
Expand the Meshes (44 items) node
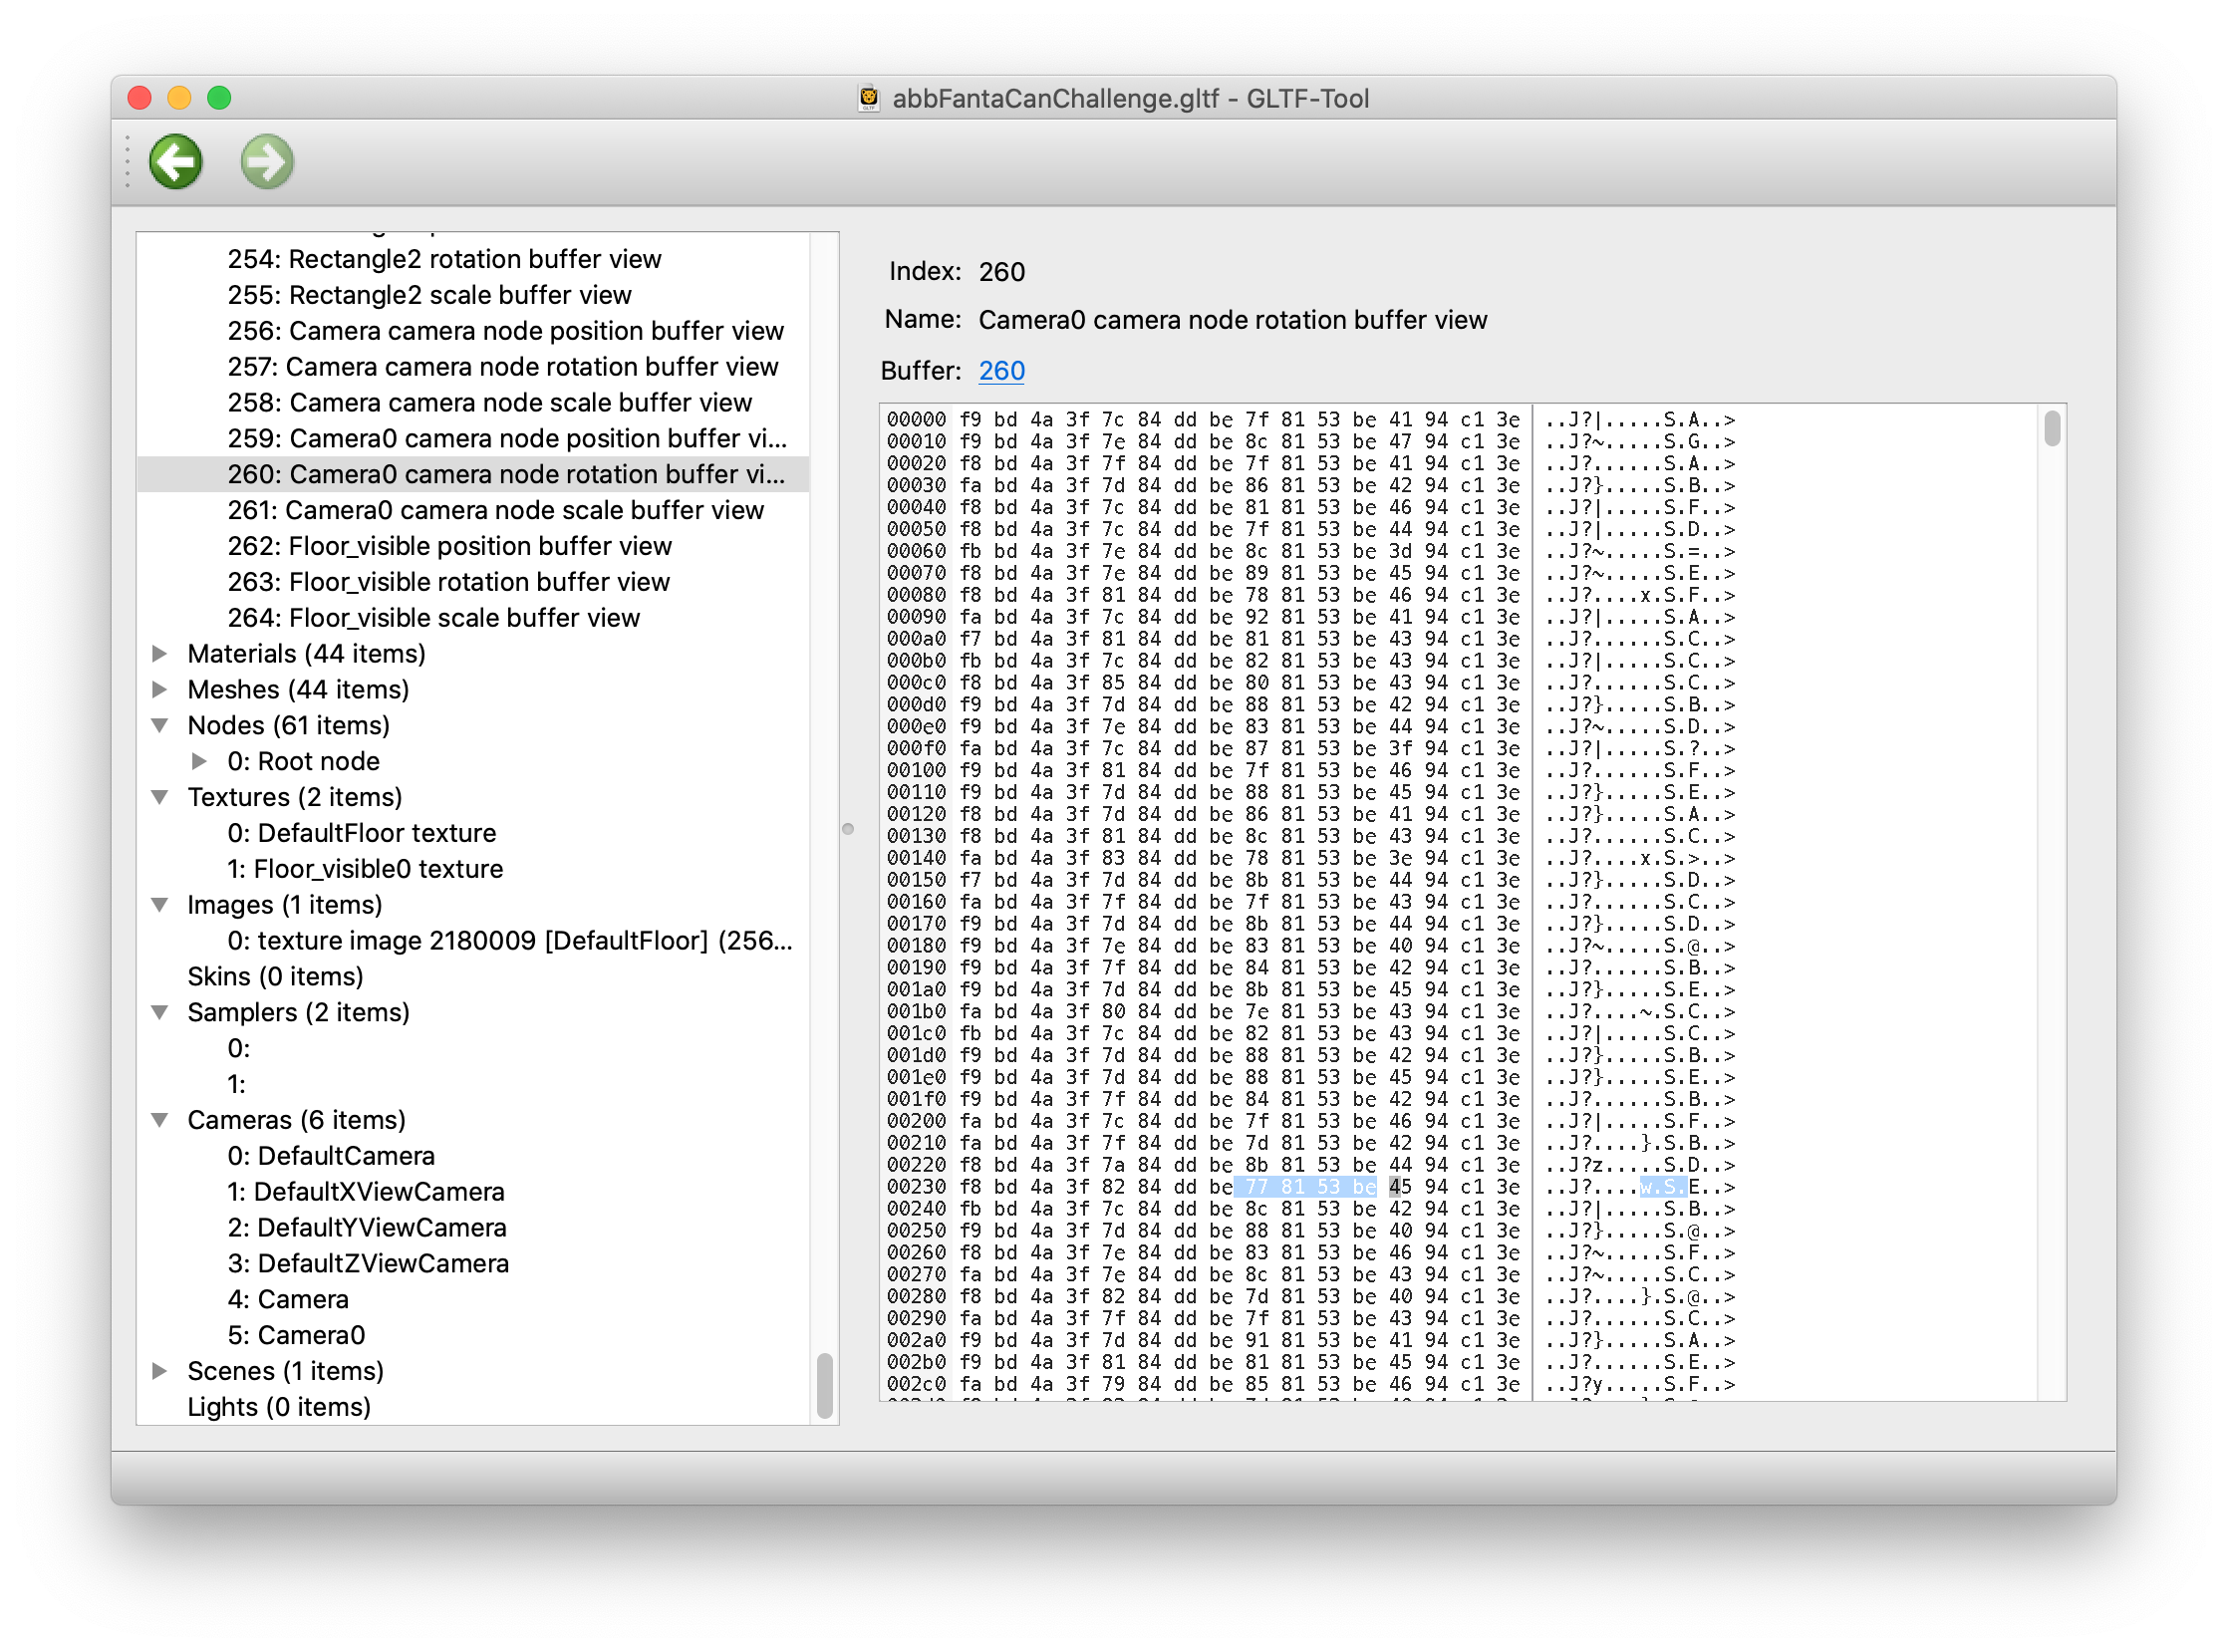[160, 690]
